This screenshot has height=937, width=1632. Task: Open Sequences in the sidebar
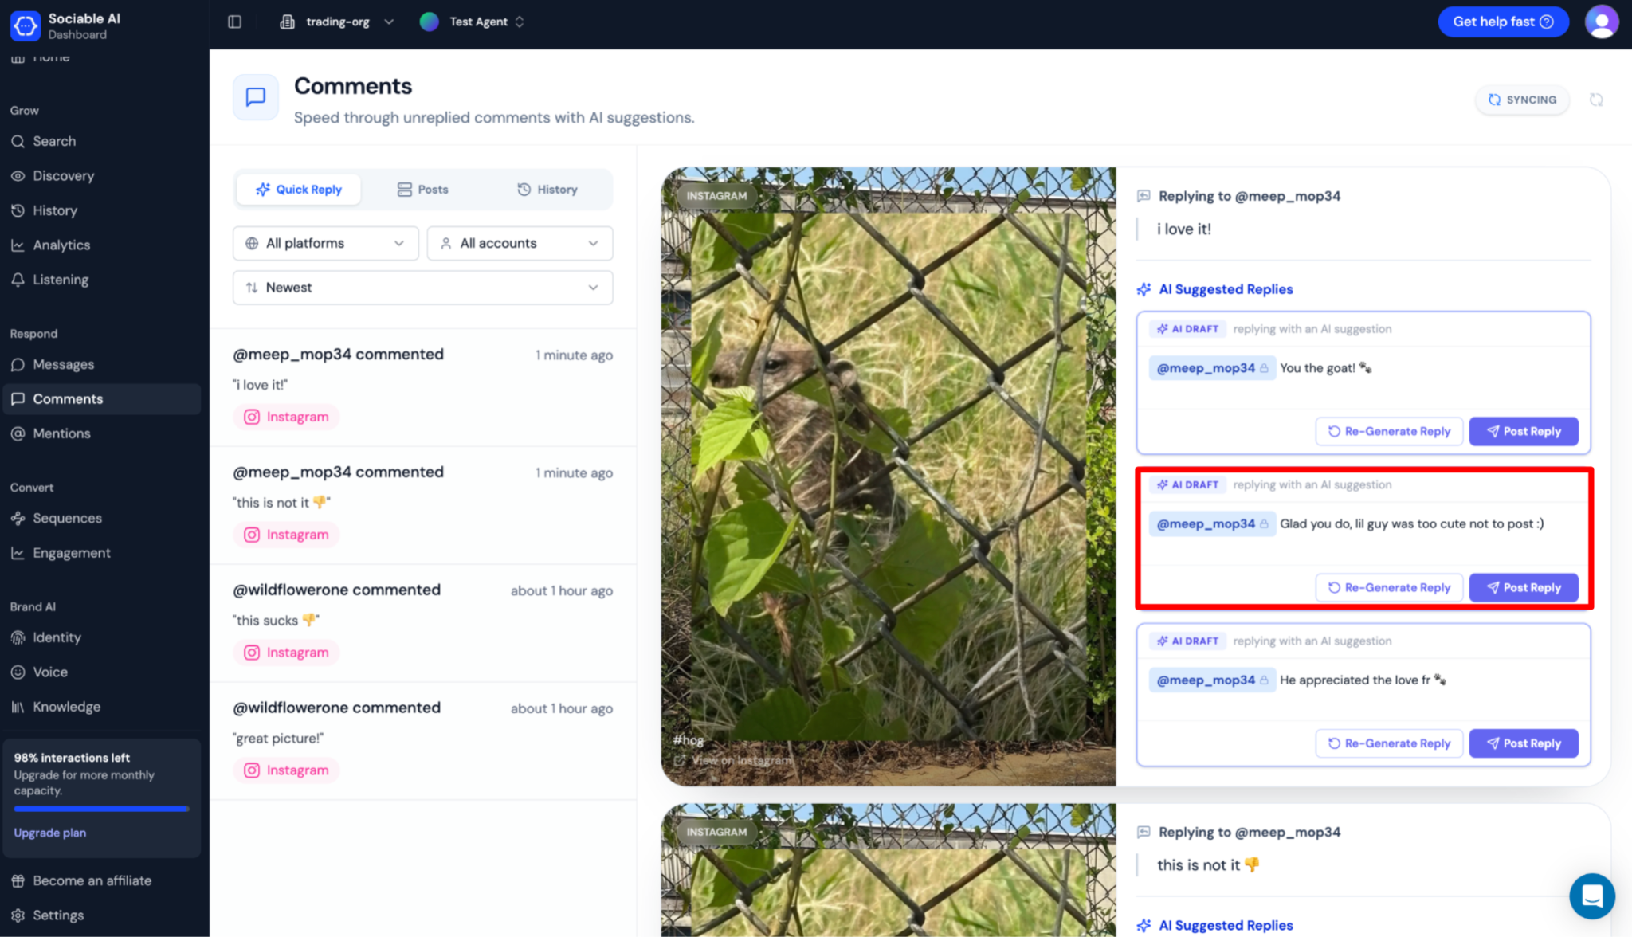coord(100,518)
